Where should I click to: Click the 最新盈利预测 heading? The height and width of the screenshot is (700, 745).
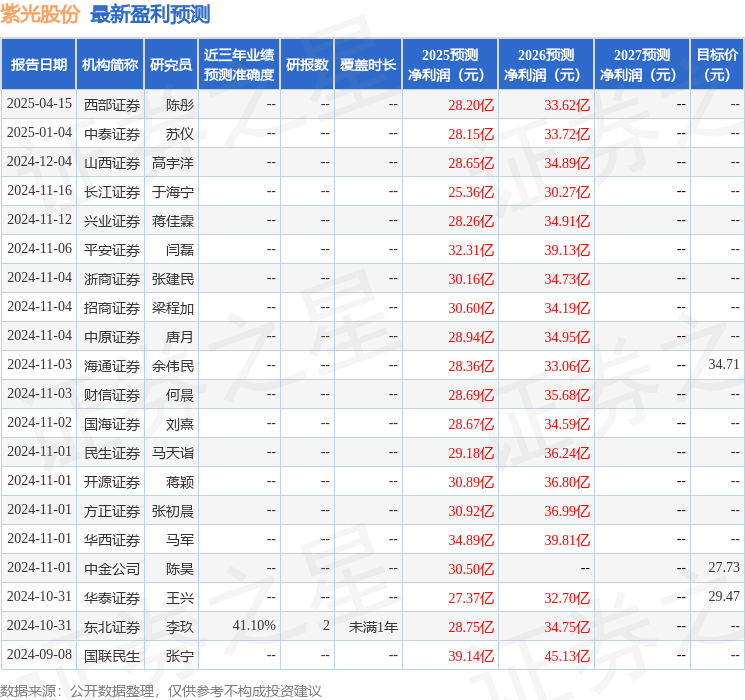coord(150,14)
